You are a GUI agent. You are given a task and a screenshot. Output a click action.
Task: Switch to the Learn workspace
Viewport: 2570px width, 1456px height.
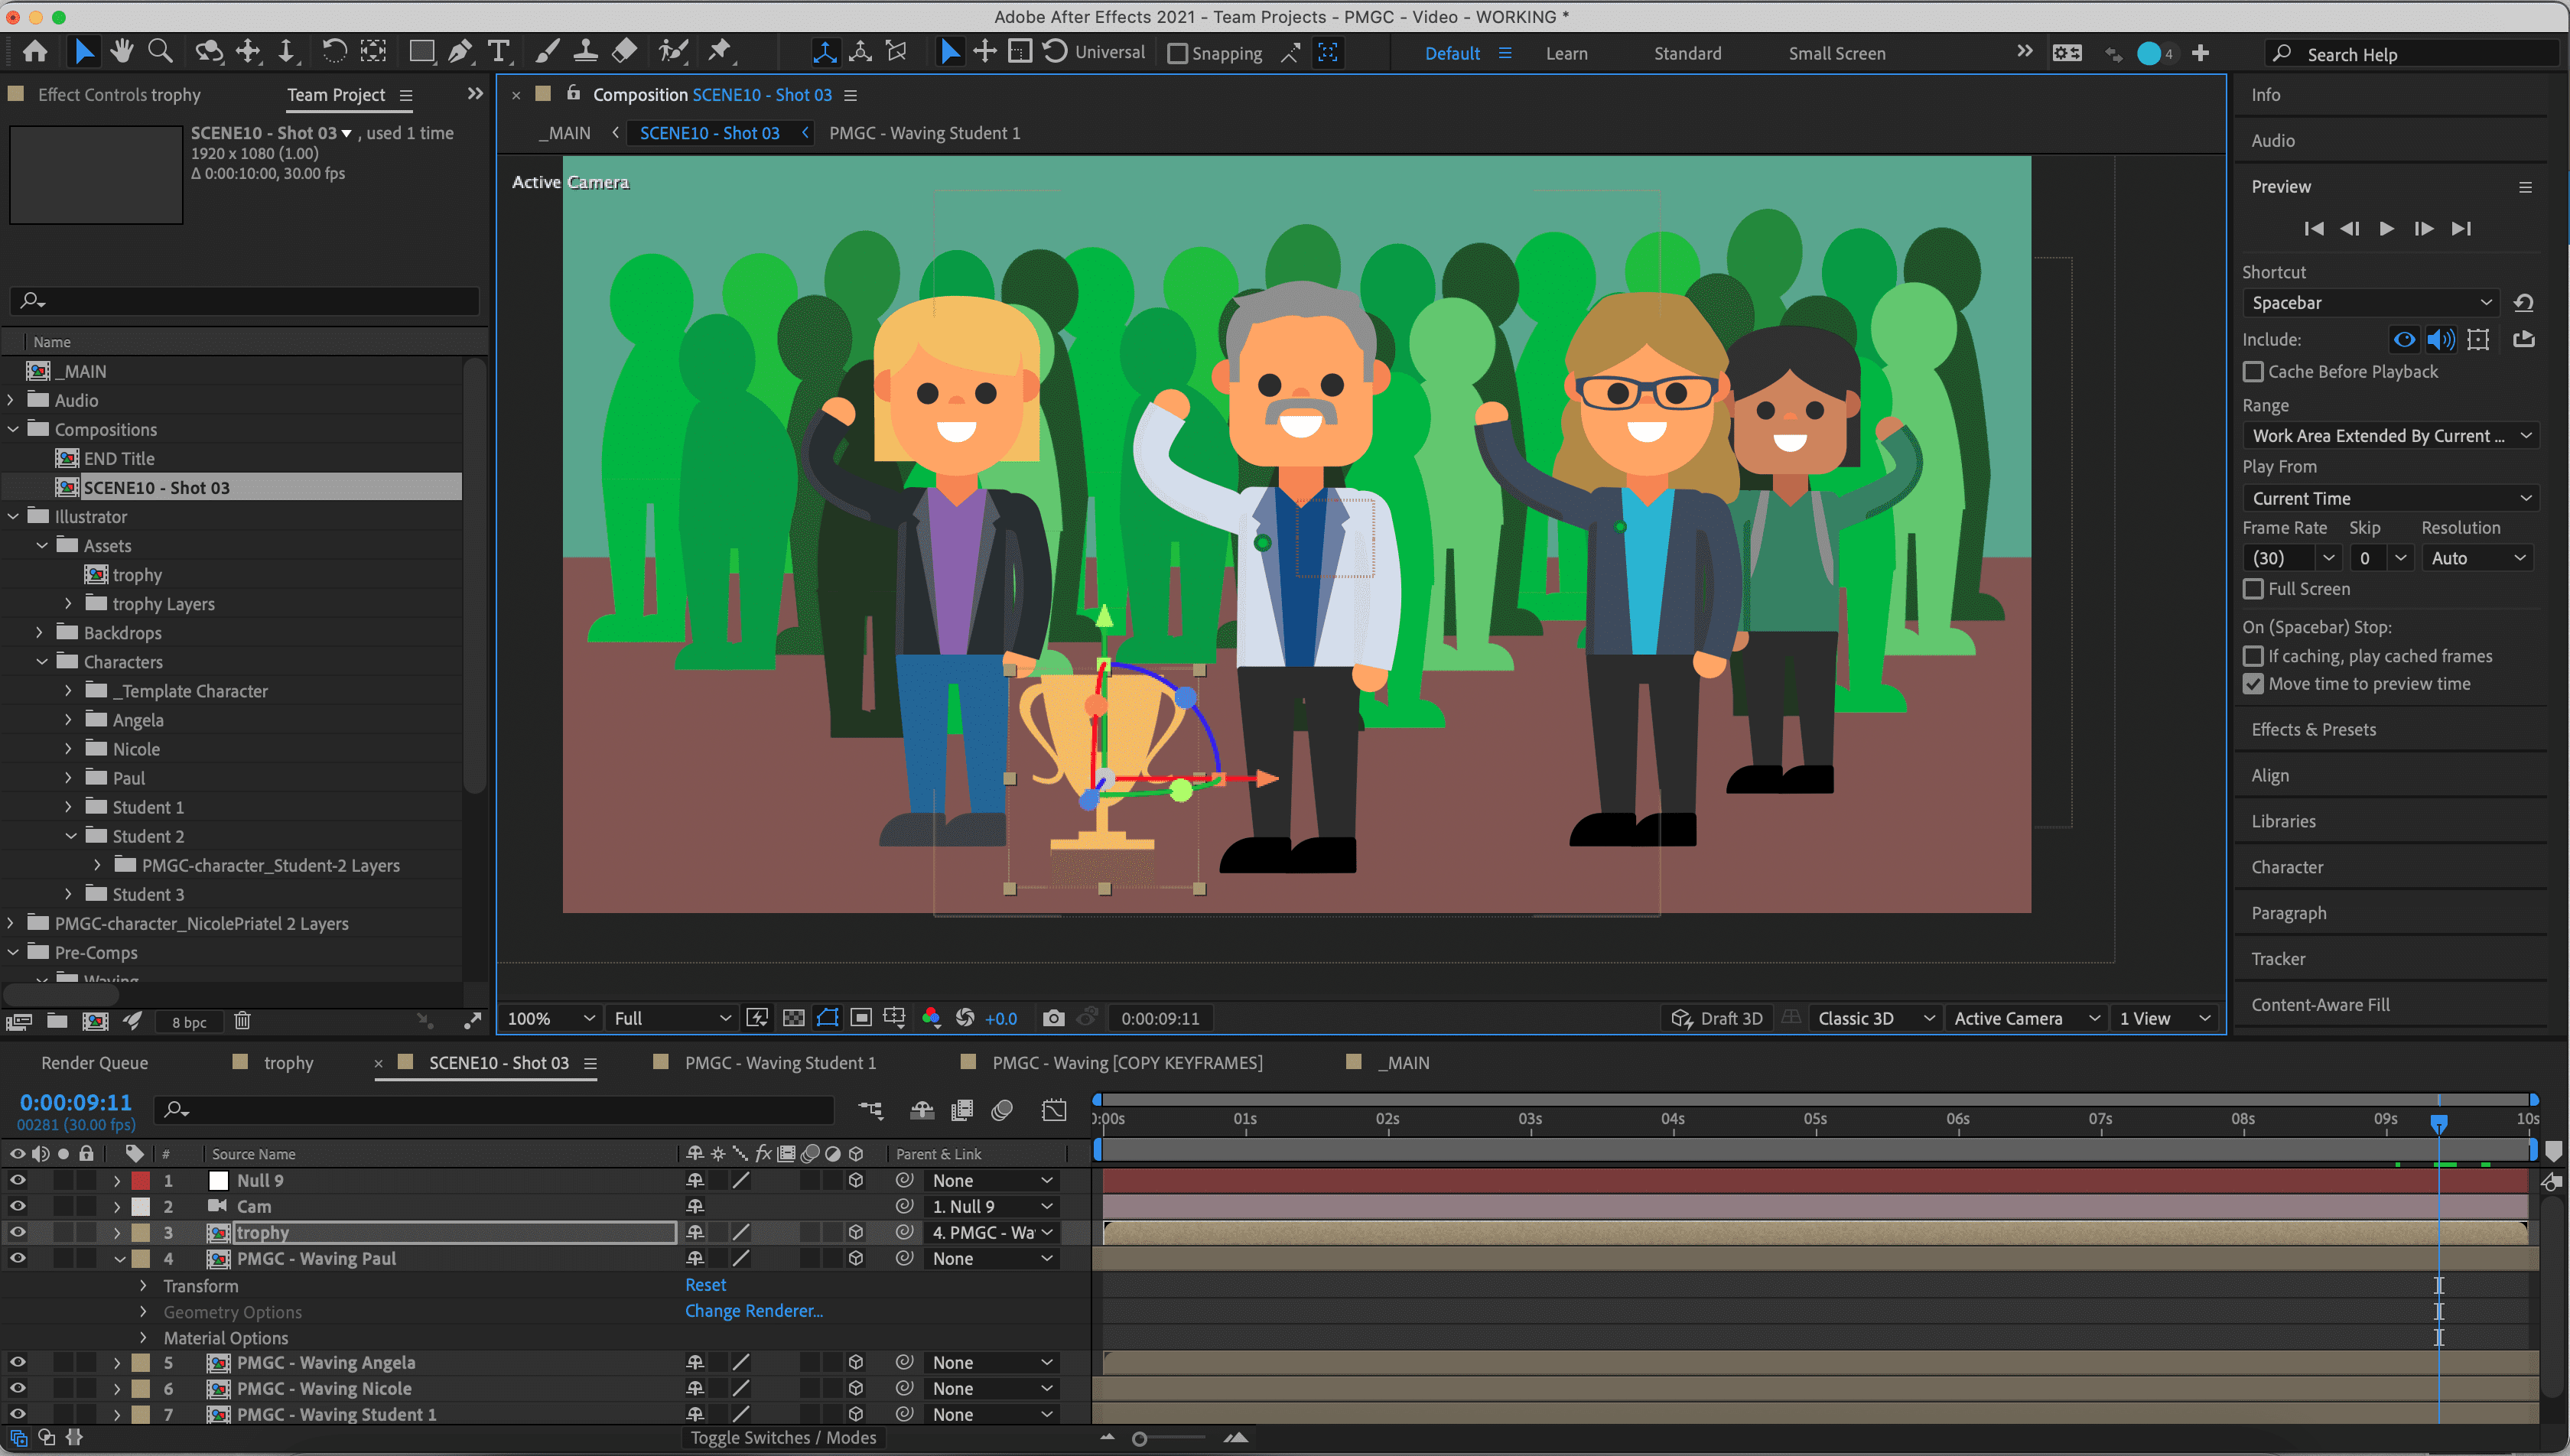[x=1566, y=54]
